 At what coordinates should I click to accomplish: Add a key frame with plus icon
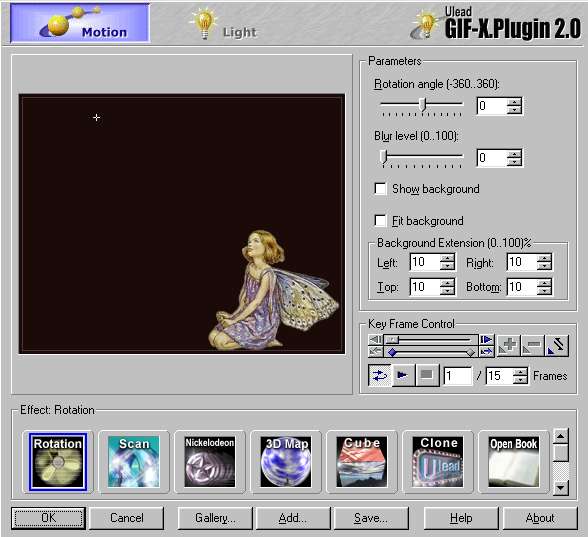(508, 345)
